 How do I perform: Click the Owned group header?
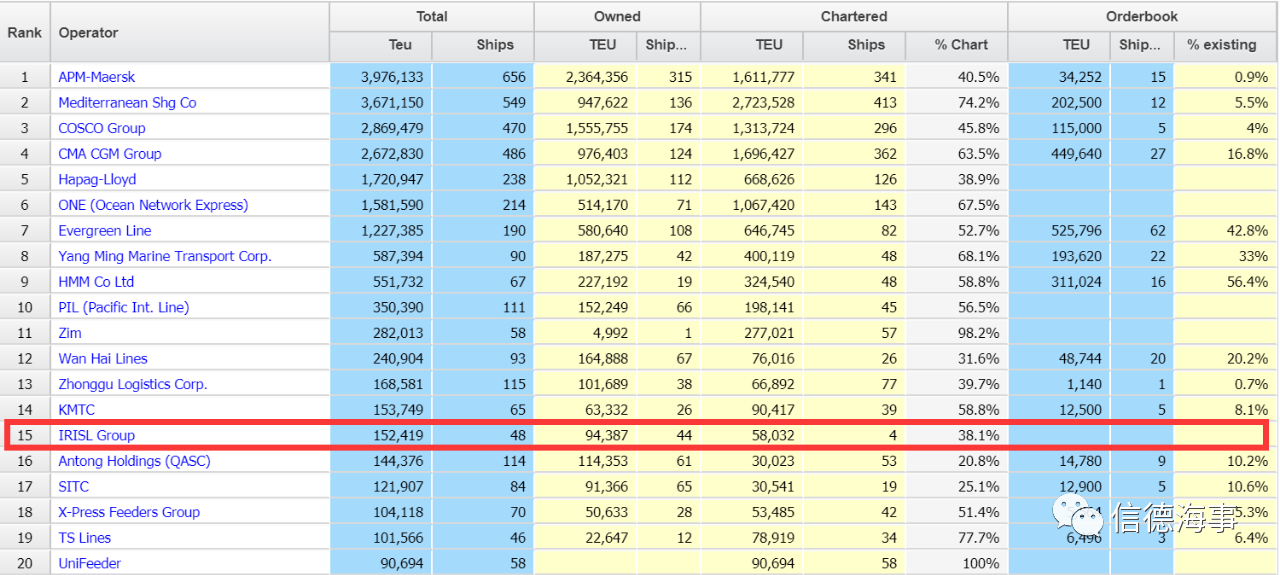(618, 17)
